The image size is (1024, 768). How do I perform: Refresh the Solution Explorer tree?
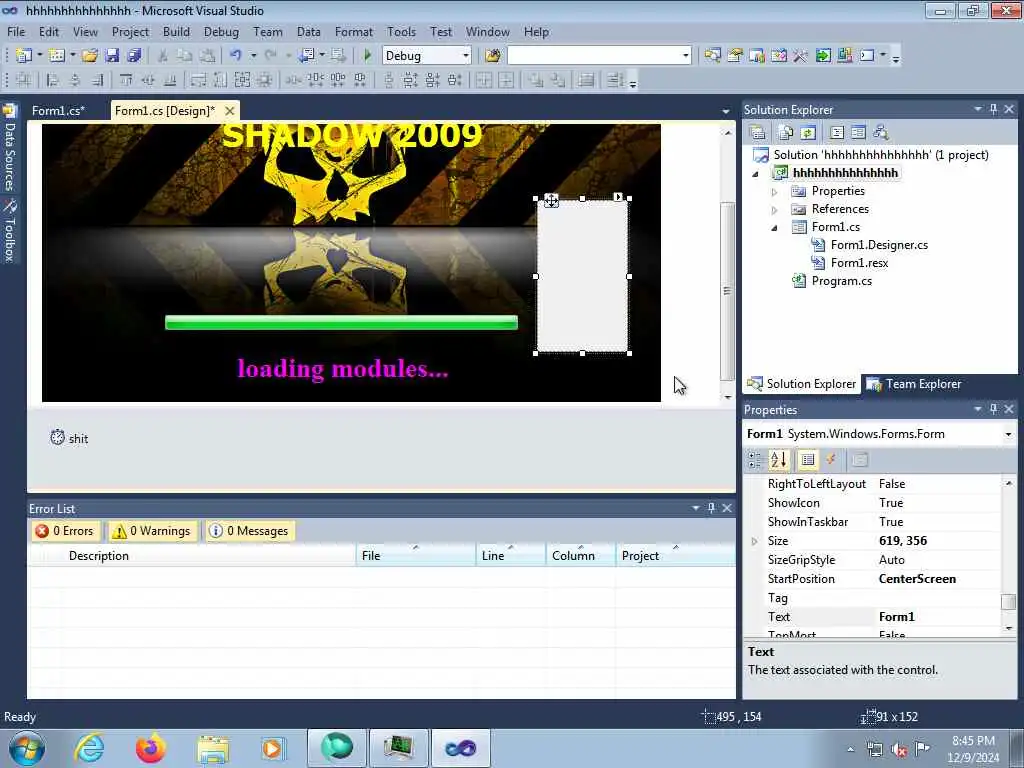point(808,133)
